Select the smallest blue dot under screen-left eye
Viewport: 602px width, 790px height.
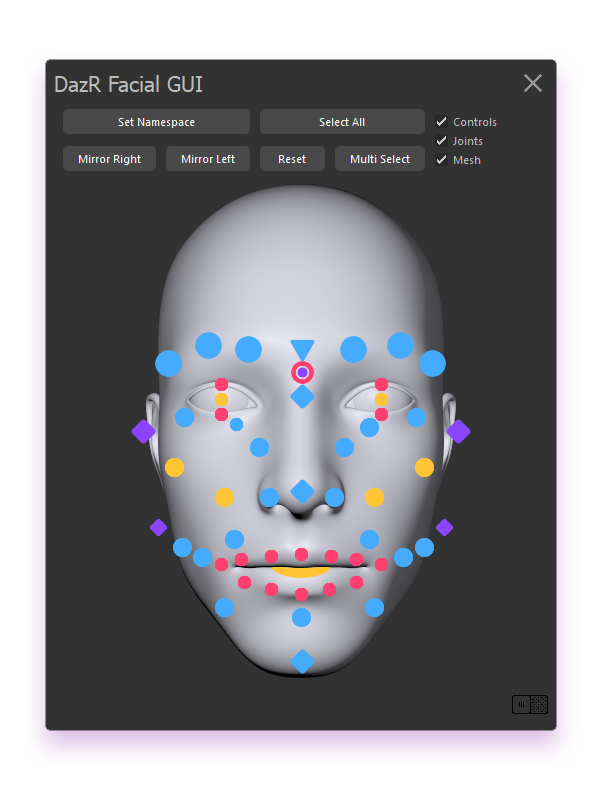[236, 424]
